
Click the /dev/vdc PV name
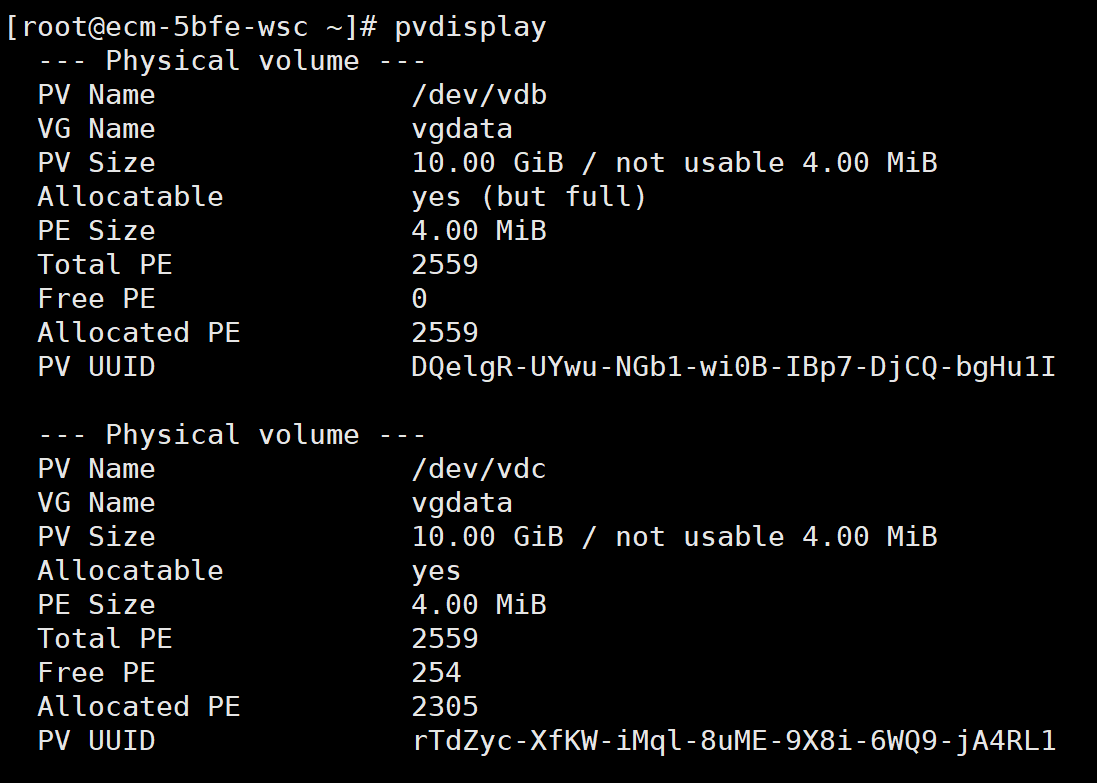478,469
